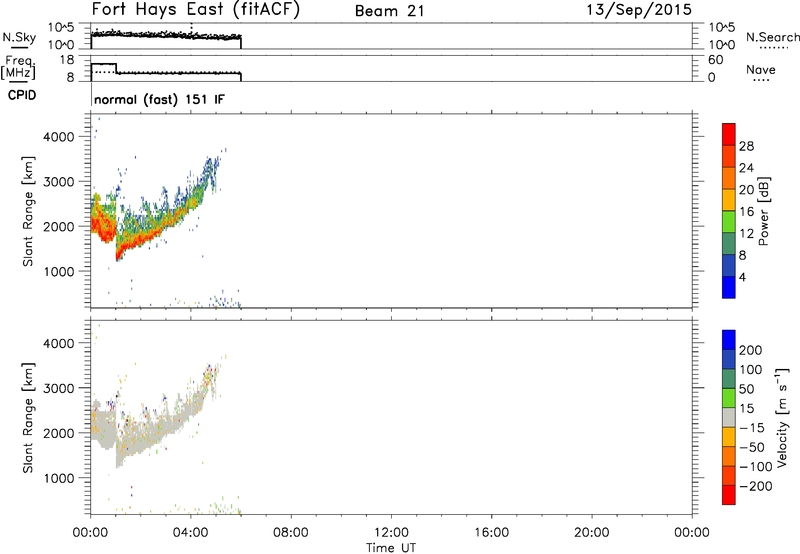Click the blue top of velocity colorbar
Screen dimensions: 800x554
tap(729, 340)
